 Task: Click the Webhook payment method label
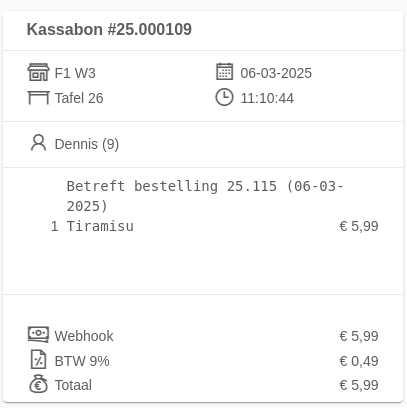point(84,336)
